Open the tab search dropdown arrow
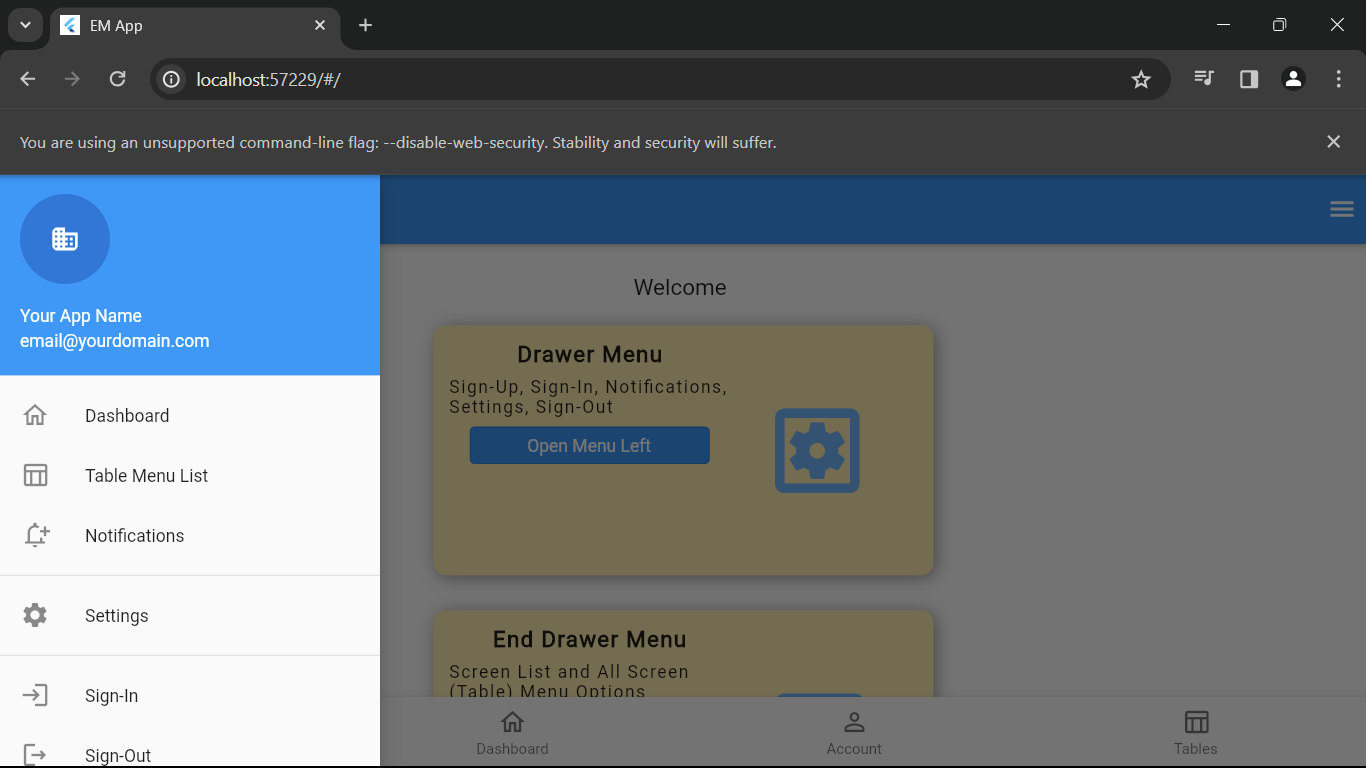The height and width of the screenshot is (768, 1366). (25, 25)
